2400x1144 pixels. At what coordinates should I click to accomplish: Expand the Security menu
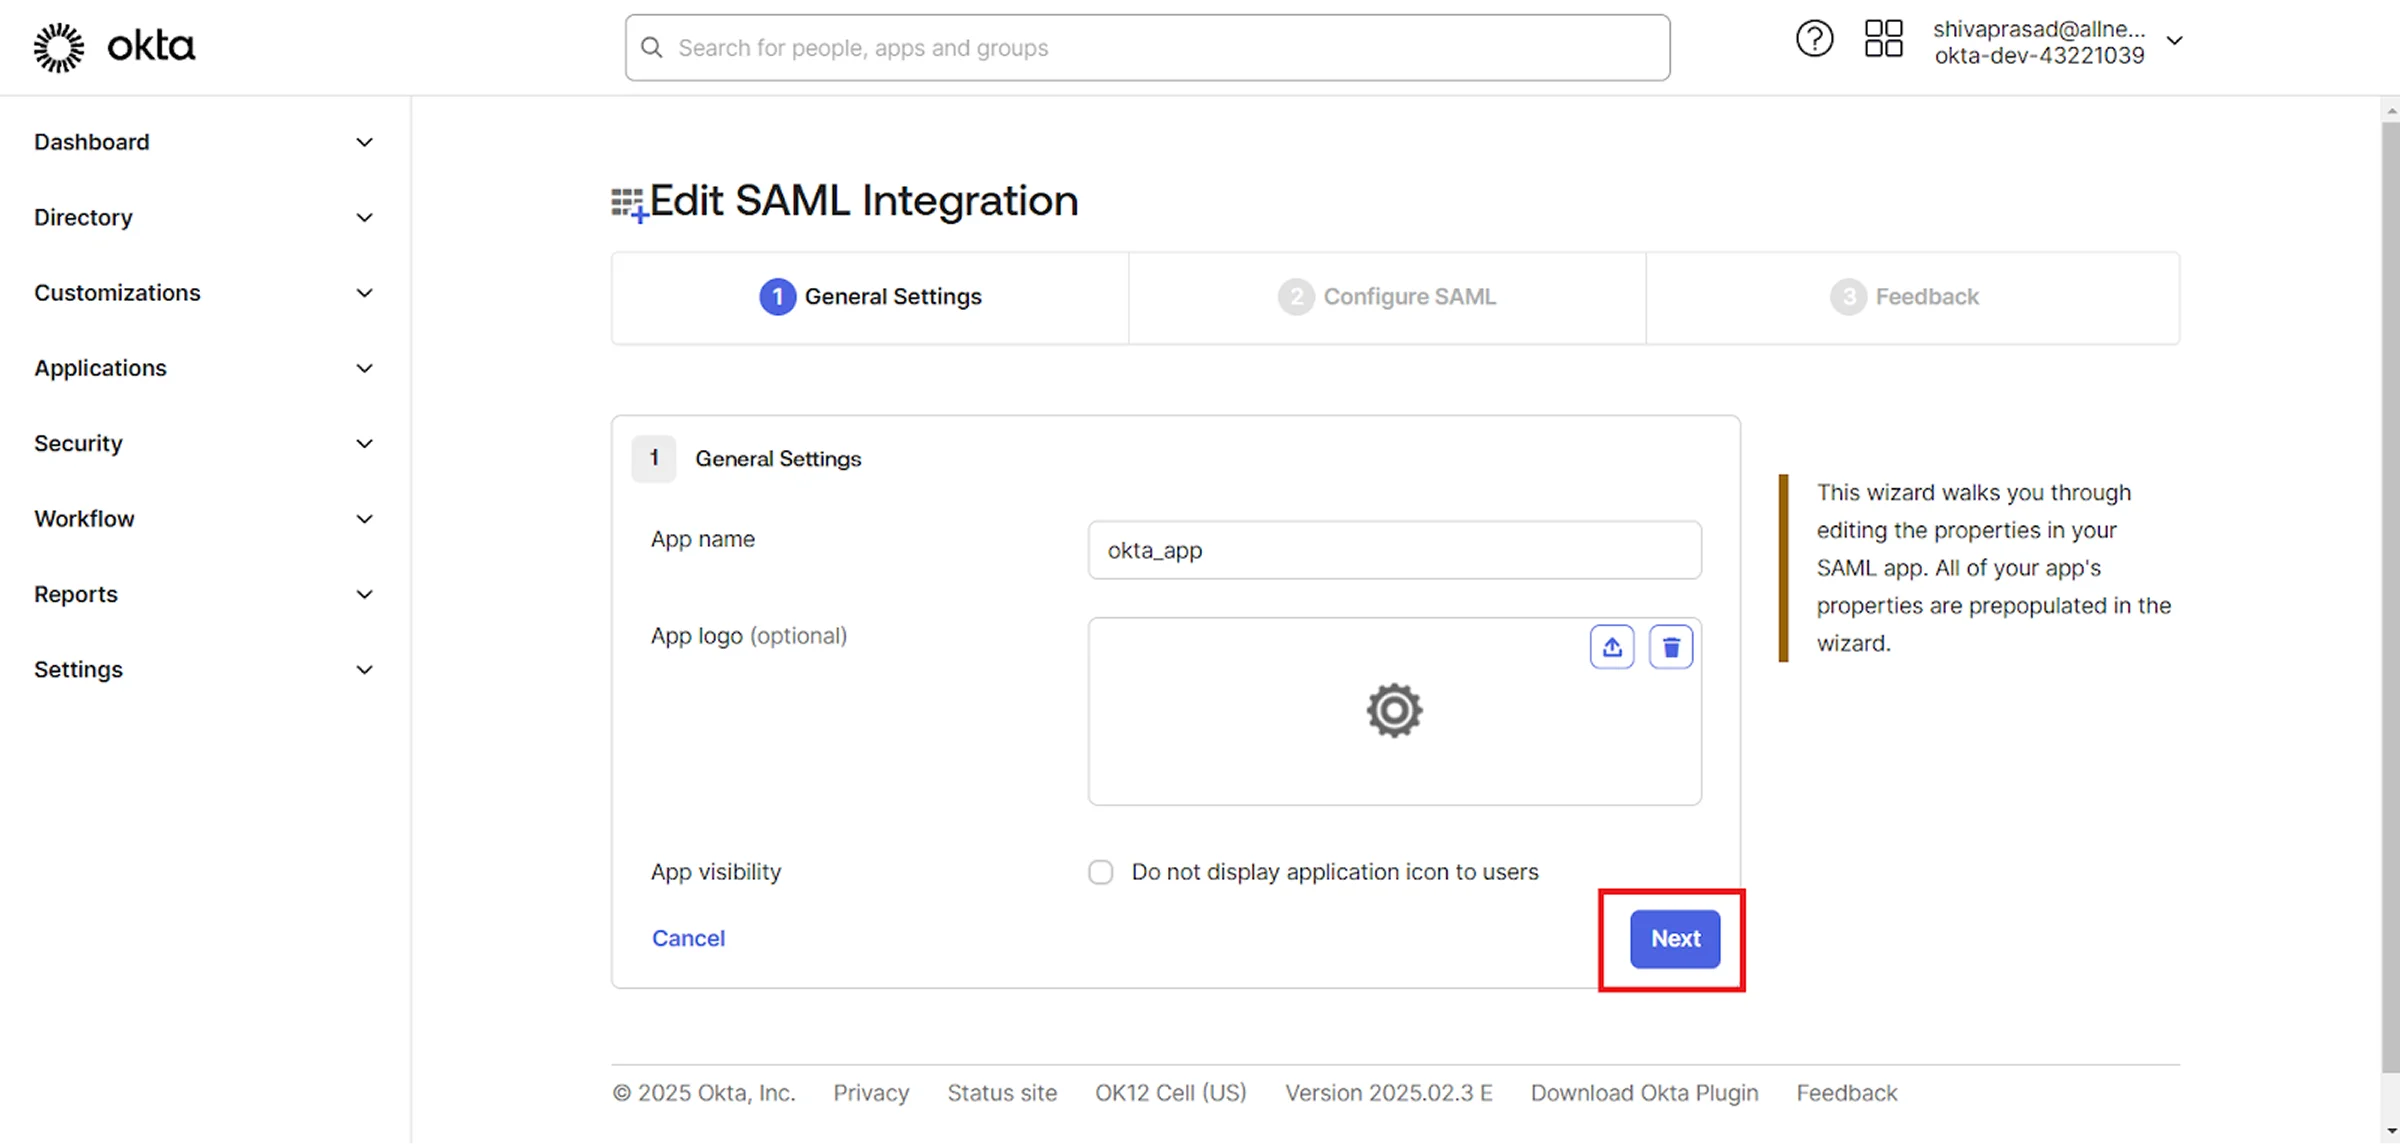pyautogui.click(x=204, y=443)
